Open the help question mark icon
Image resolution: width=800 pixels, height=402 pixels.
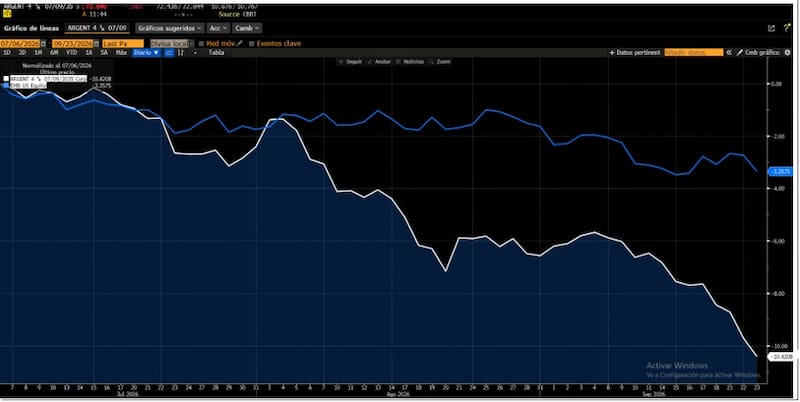pyautogui.click(x=787, y=28)
